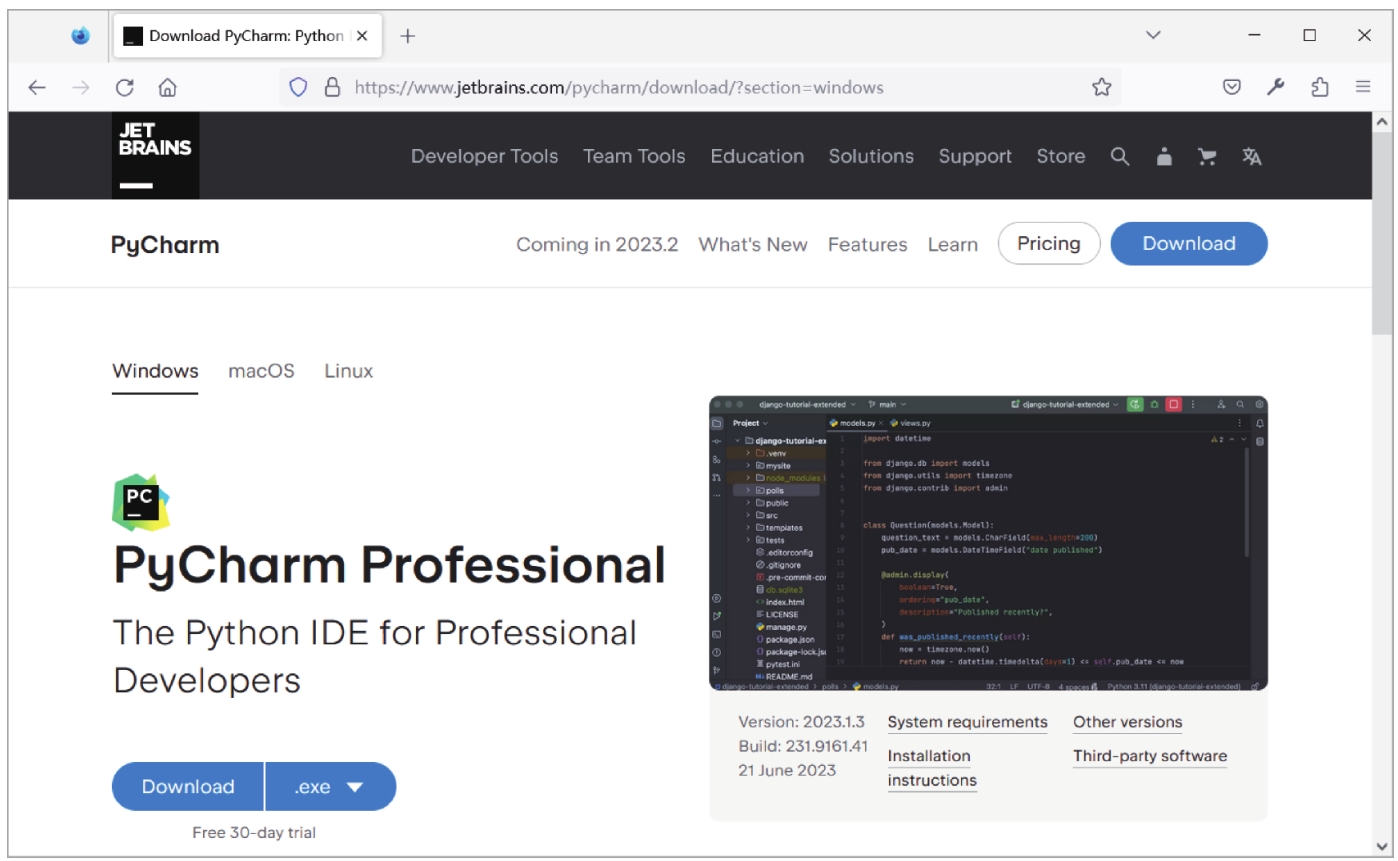The image size is (1398, 861).
Task: Open the site search magnifier icon
Action: (x=1120, y=156)
